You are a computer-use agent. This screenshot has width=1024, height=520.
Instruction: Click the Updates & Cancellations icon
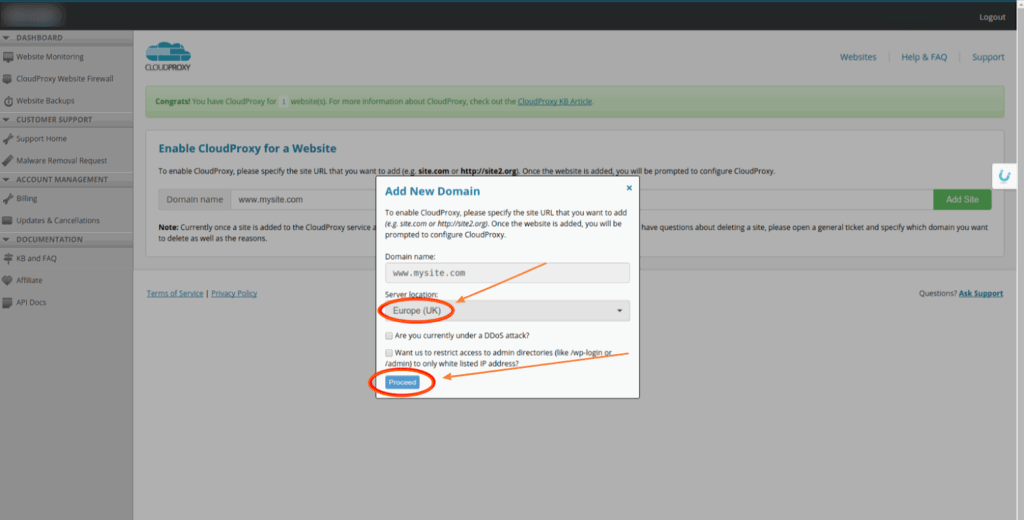pos(8,221)
